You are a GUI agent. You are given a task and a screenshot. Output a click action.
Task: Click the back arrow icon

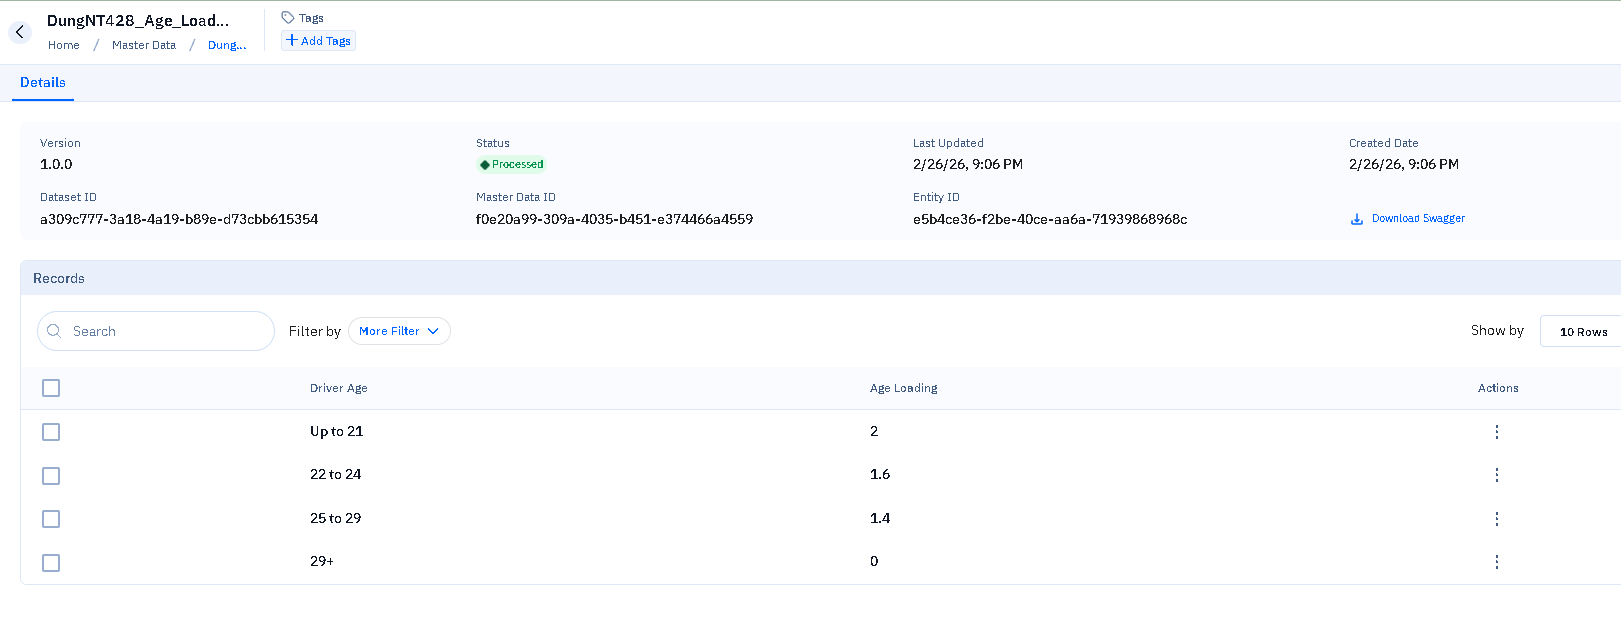(x=19, y=32)
